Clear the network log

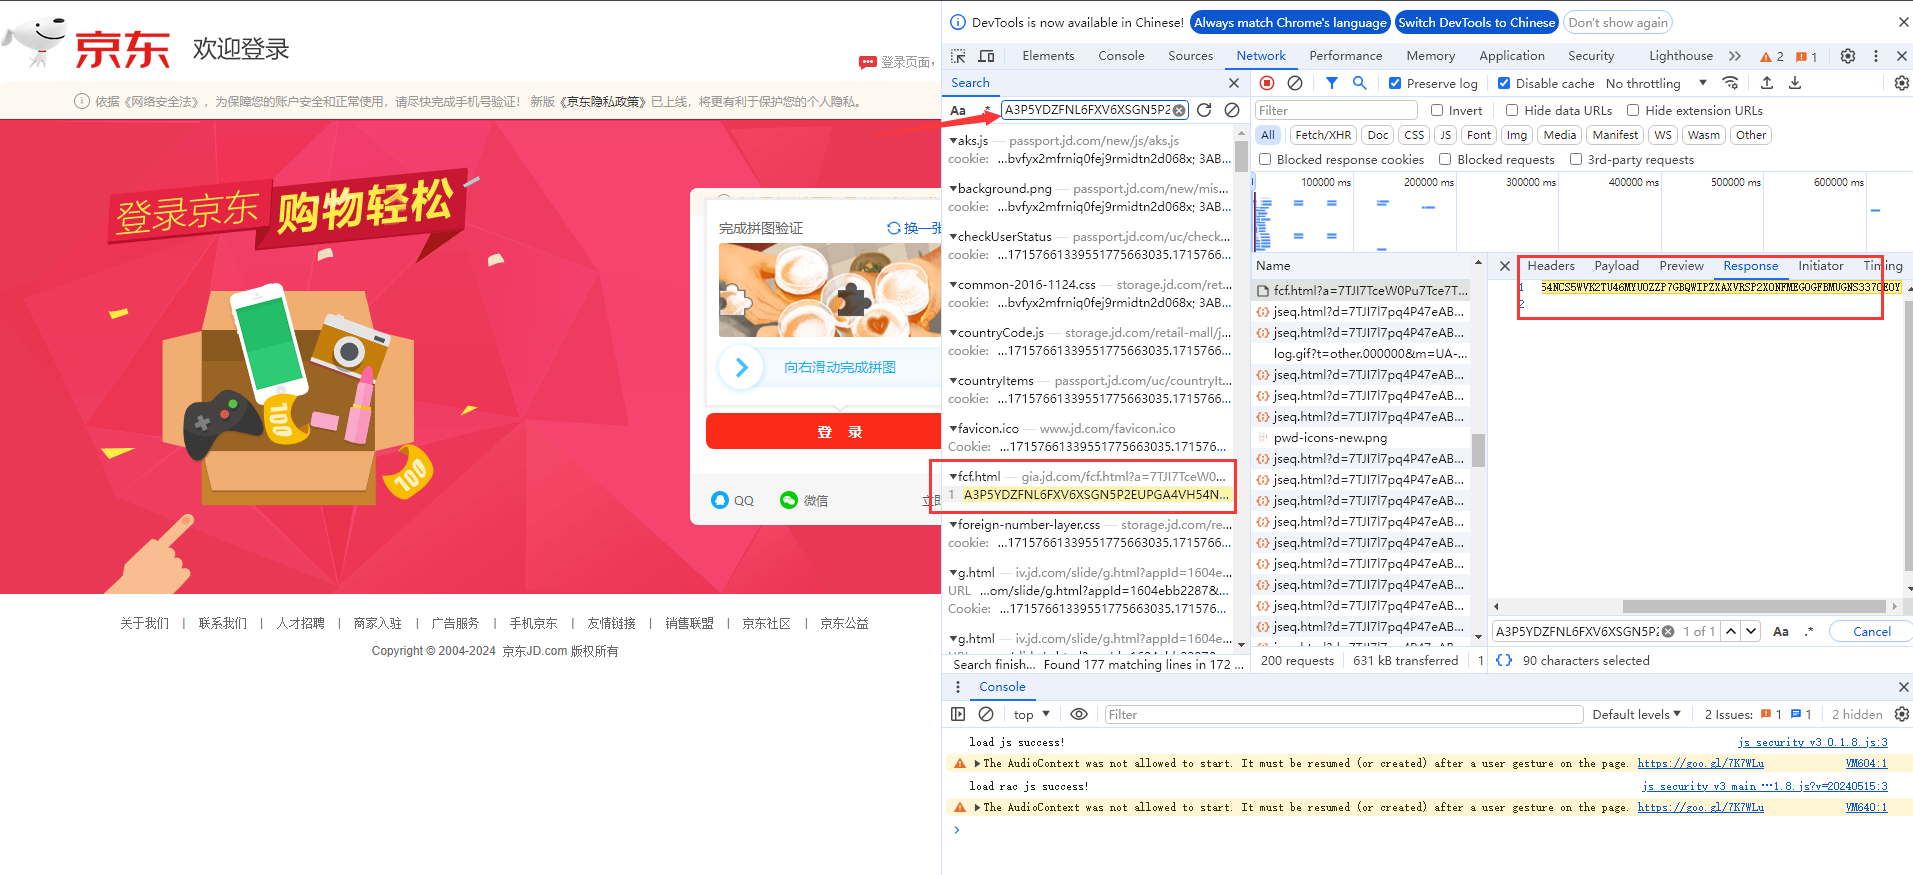click(1295, 83)
